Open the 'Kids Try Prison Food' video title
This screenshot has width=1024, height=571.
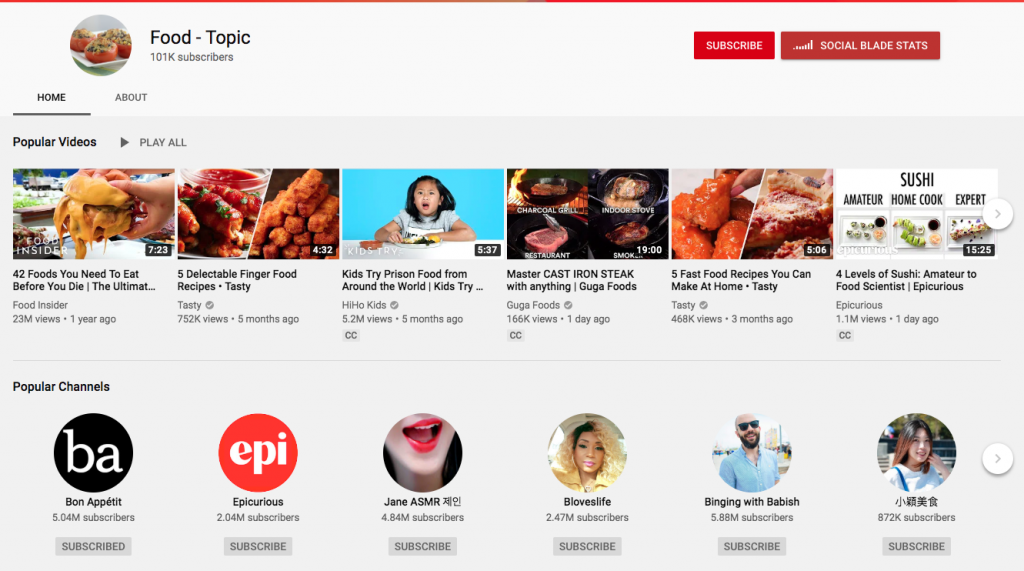[412, 280]
